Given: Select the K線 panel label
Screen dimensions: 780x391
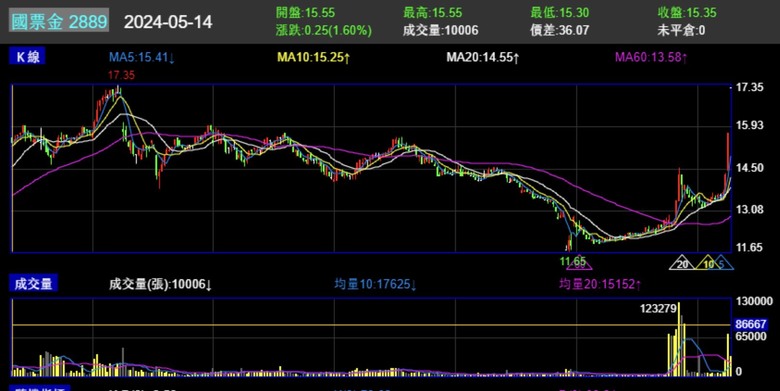Looking at the screenshot, I should pyautogui.click(x=27, y=56).
